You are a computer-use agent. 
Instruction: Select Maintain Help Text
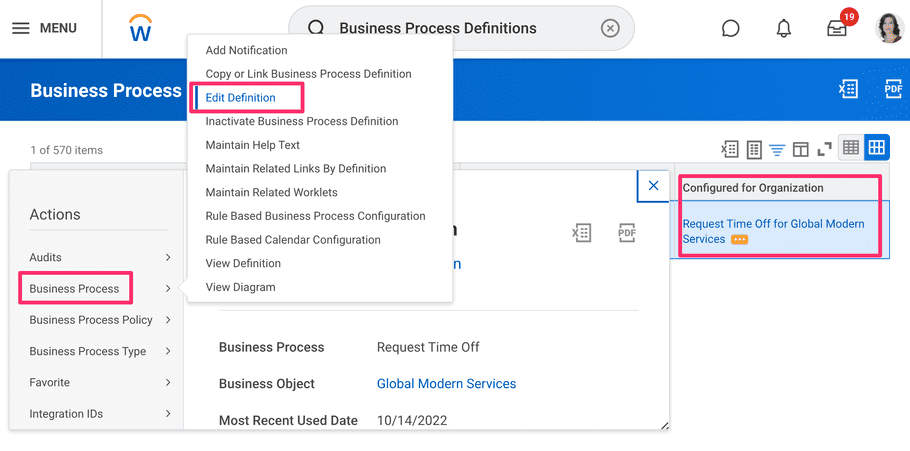[x=252, y=145]
